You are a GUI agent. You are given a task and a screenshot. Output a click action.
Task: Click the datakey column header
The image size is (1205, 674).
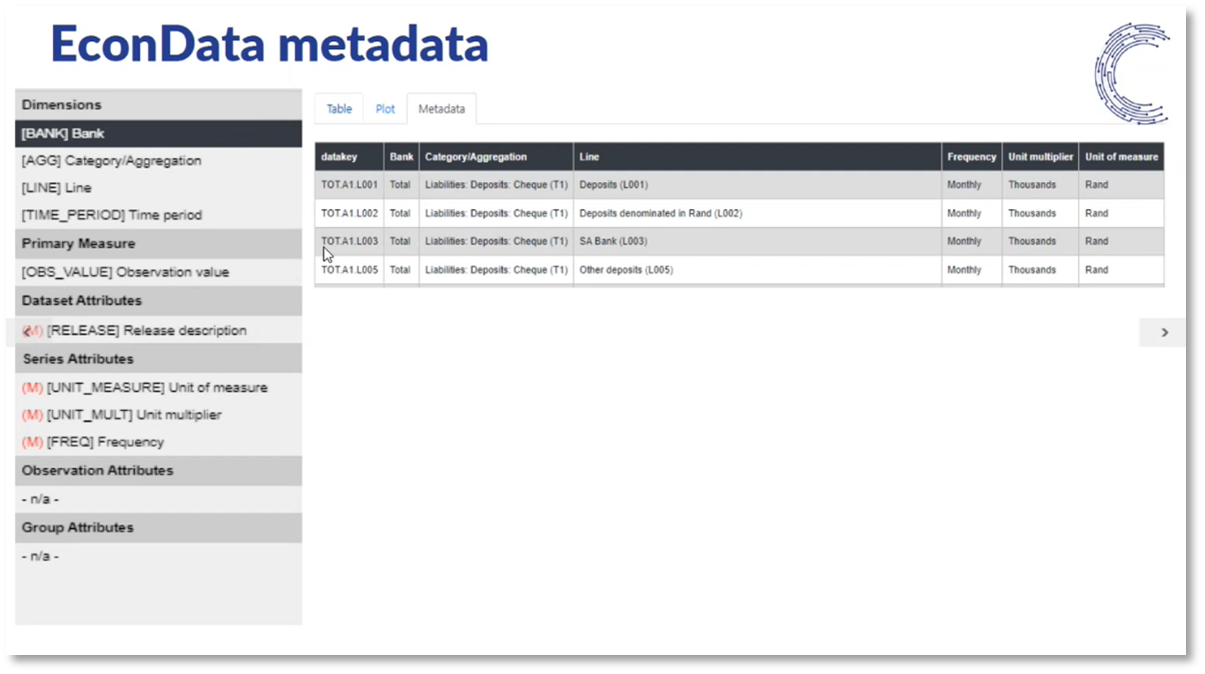pos(349,157)
